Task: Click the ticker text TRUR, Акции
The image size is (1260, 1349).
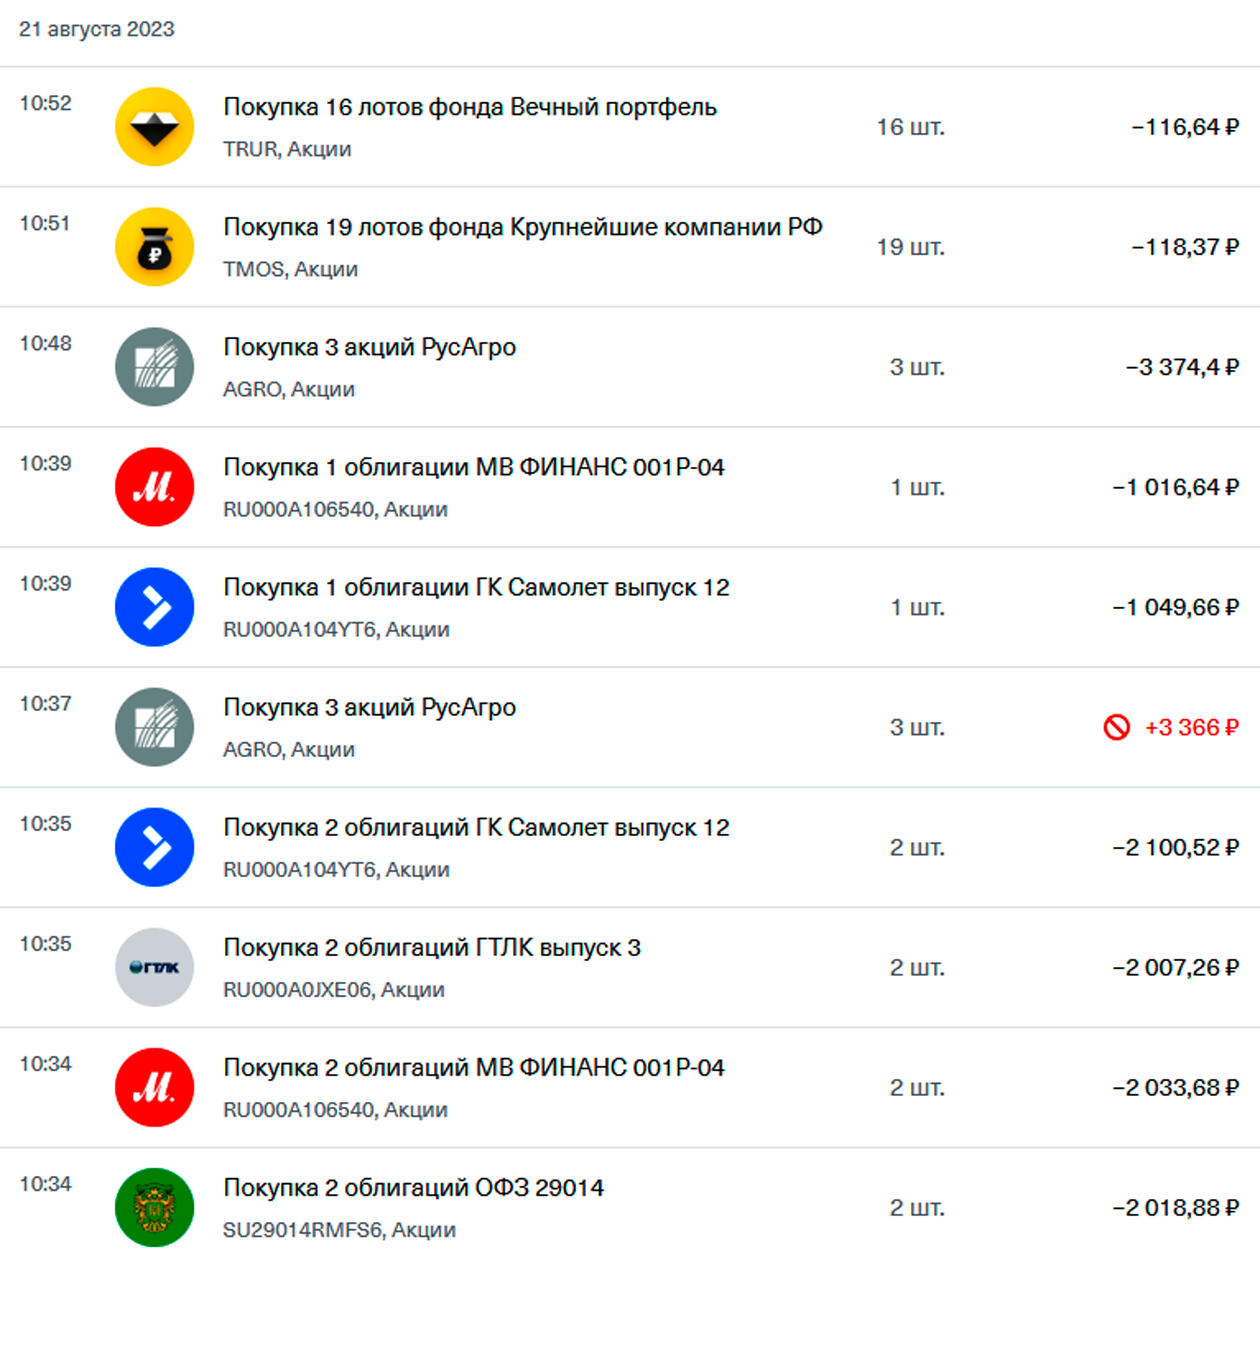Action: [287, 149]
